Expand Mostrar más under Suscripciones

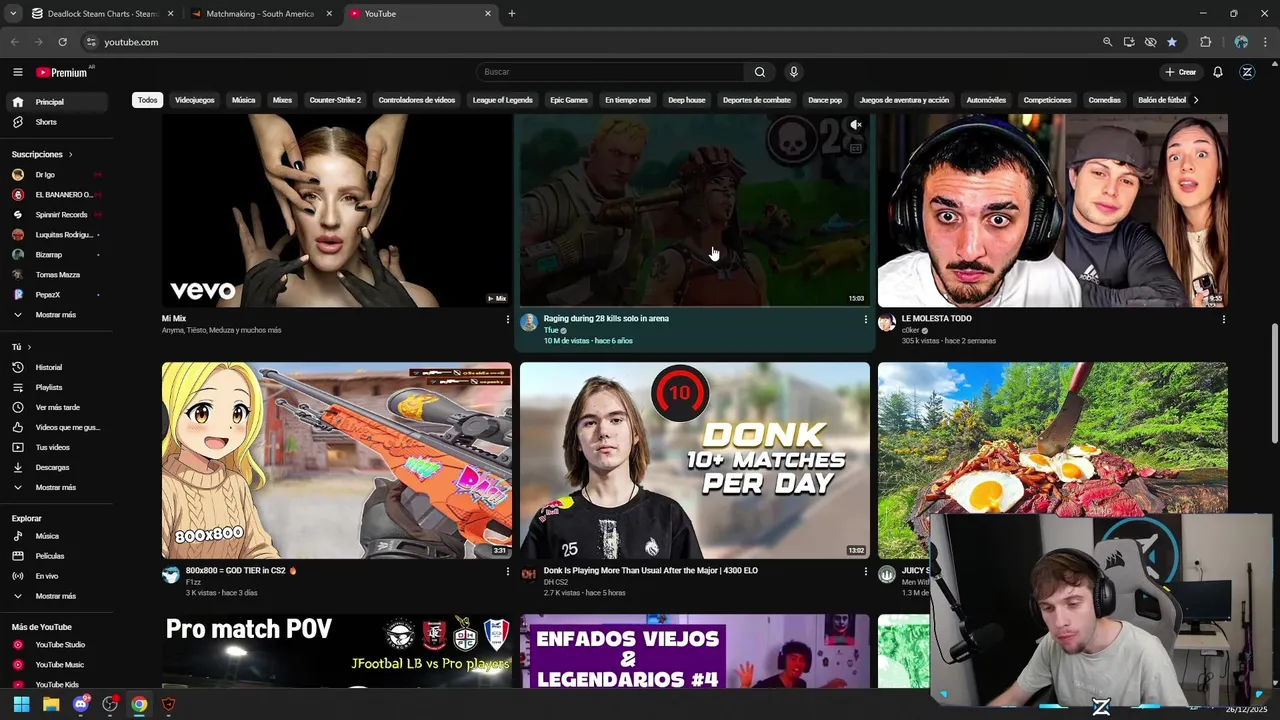(x=55, y=315)
